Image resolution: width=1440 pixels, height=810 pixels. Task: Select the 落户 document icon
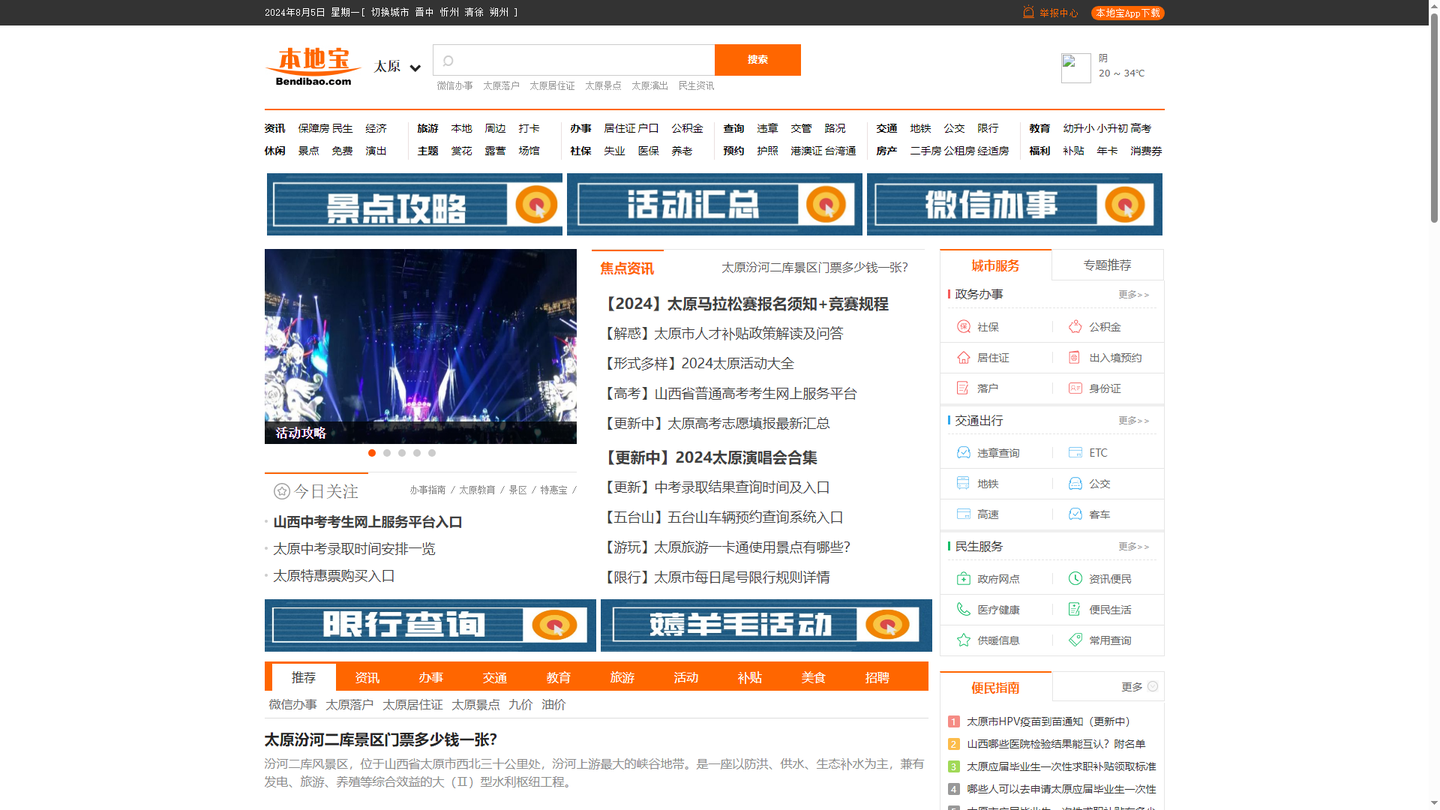pos(963,388)
